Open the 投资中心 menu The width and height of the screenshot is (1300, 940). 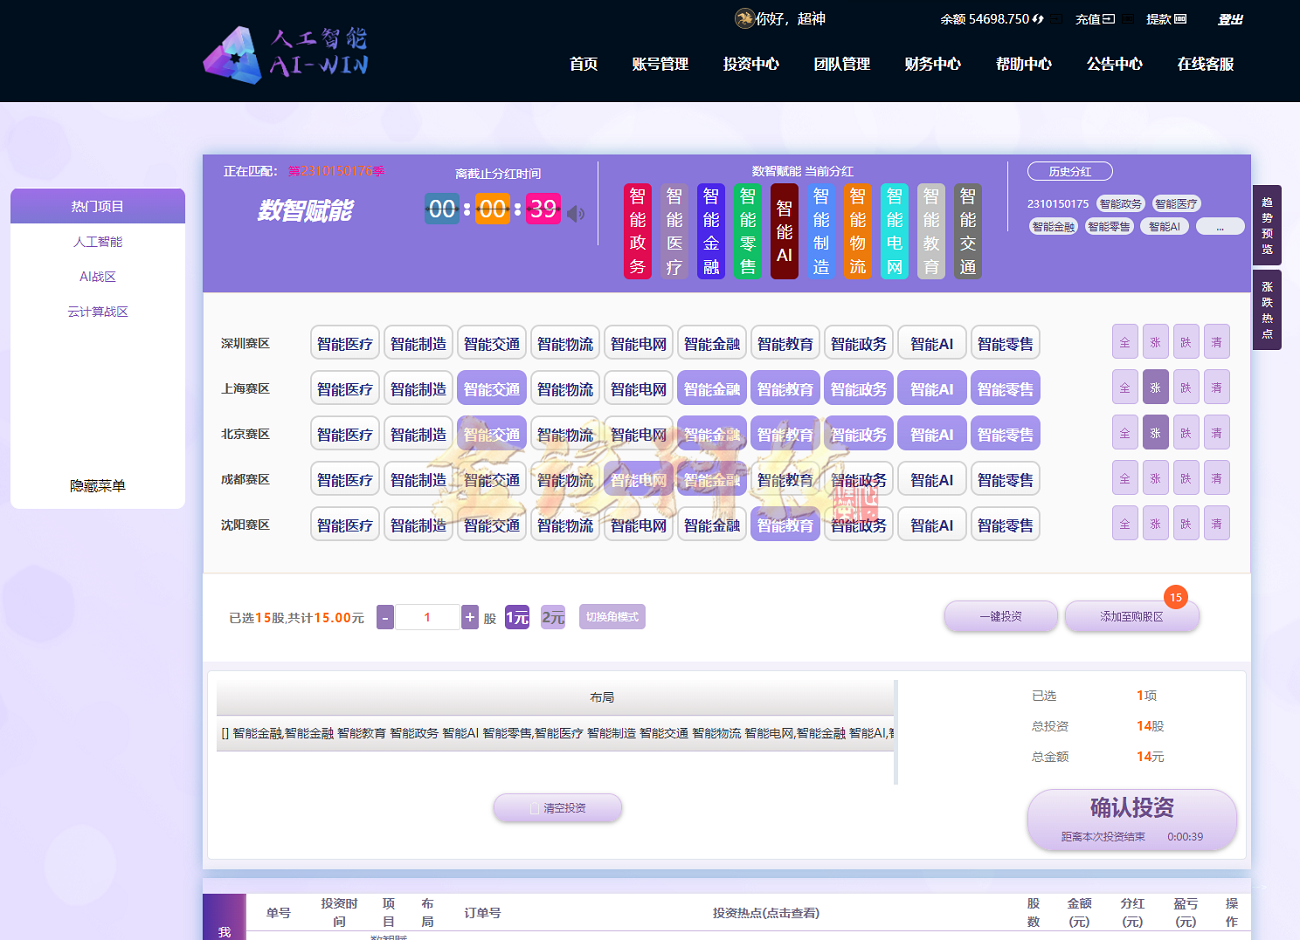point(750,63)
